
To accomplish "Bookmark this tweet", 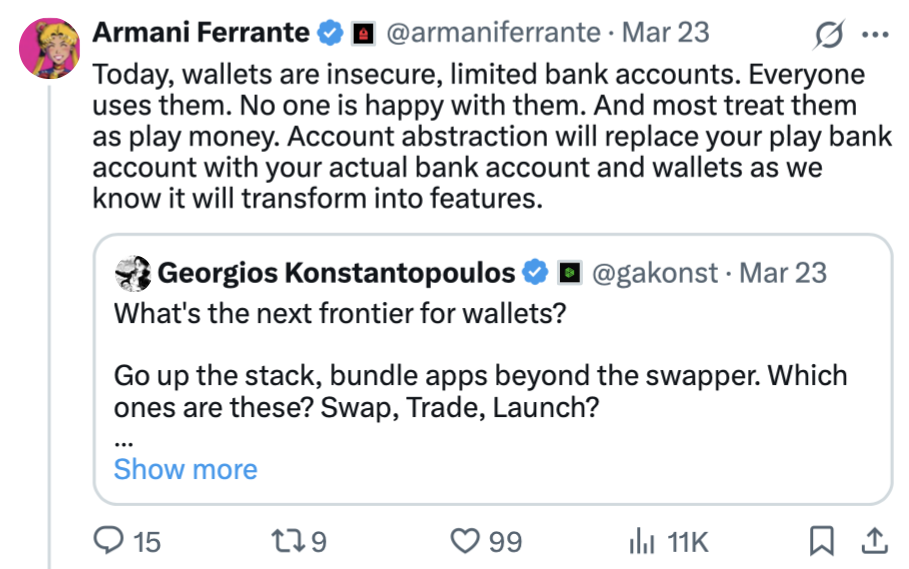I will coord(821,541).
